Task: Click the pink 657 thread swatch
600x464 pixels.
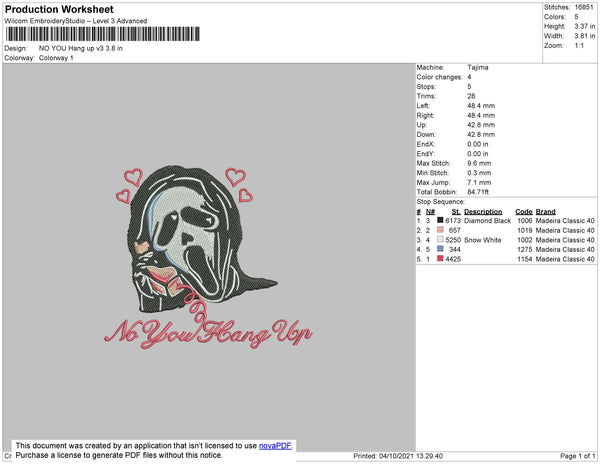Action: tap(440, 230)
